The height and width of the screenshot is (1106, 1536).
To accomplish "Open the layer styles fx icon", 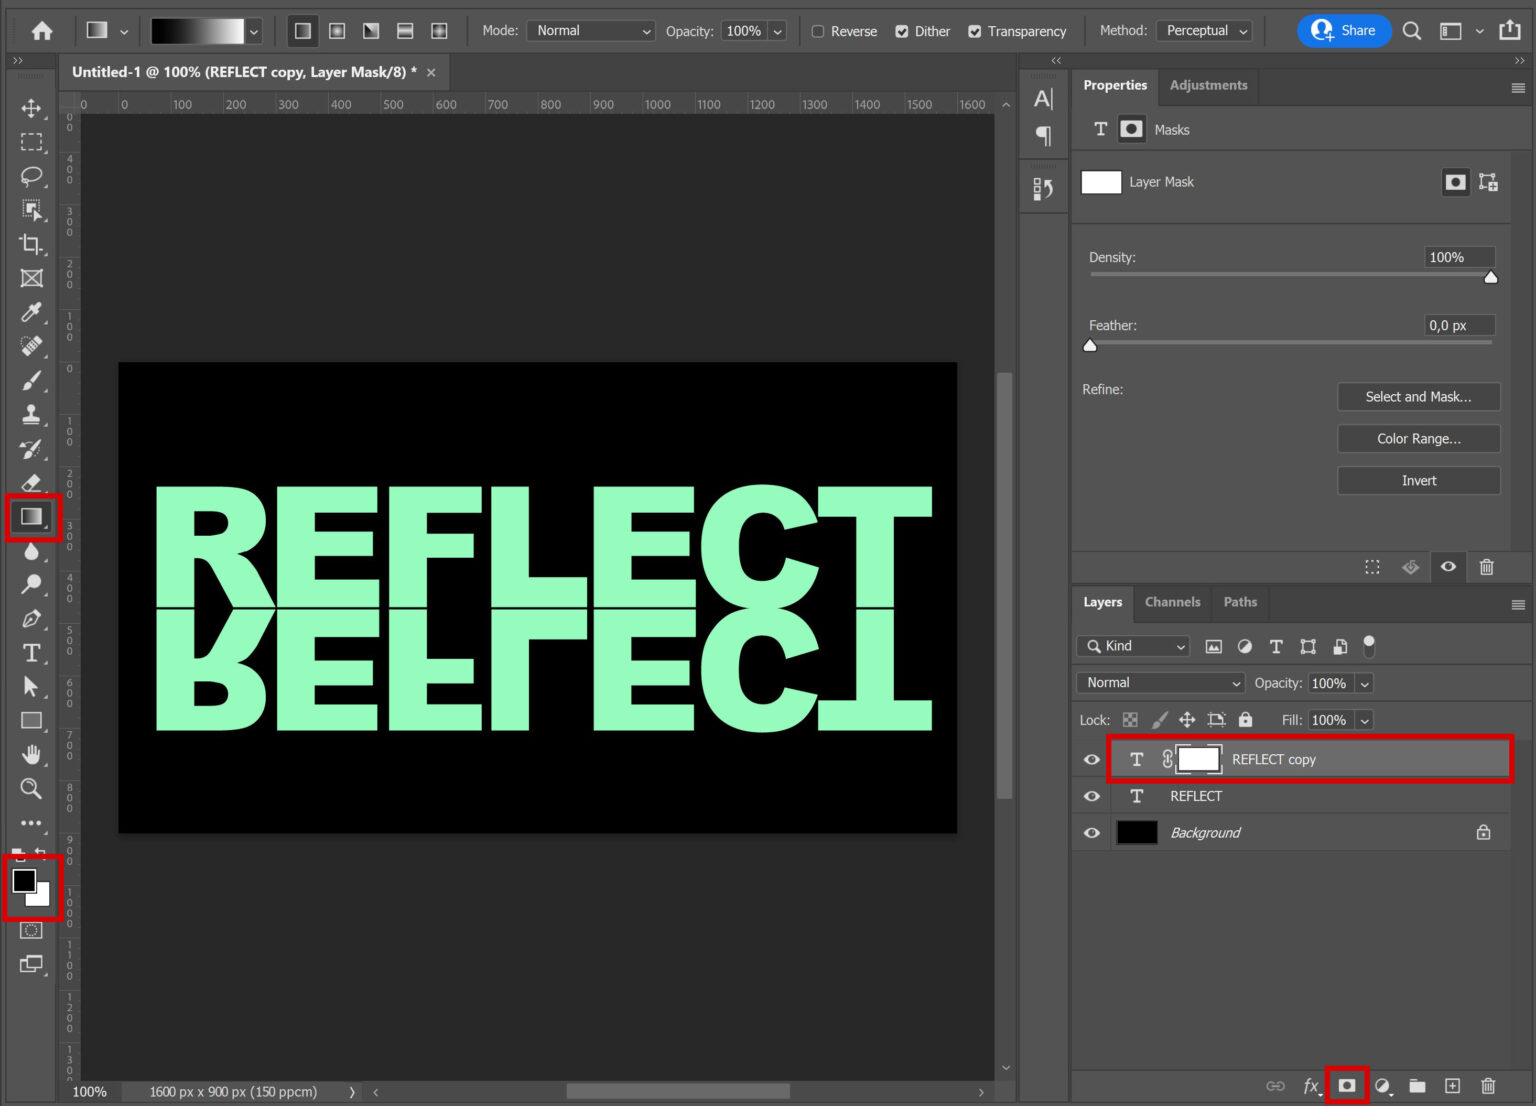I will [x=1310, y=1085].
